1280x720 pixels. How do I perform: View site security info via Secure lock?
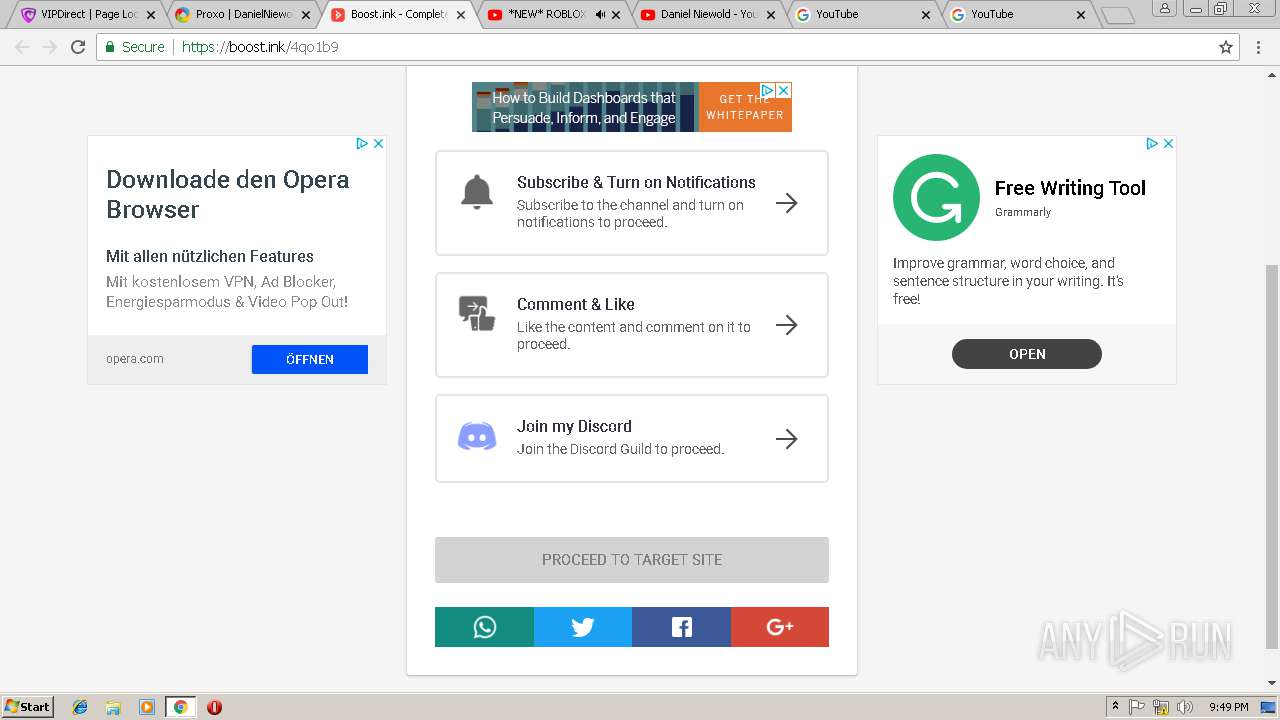point(134,47)
